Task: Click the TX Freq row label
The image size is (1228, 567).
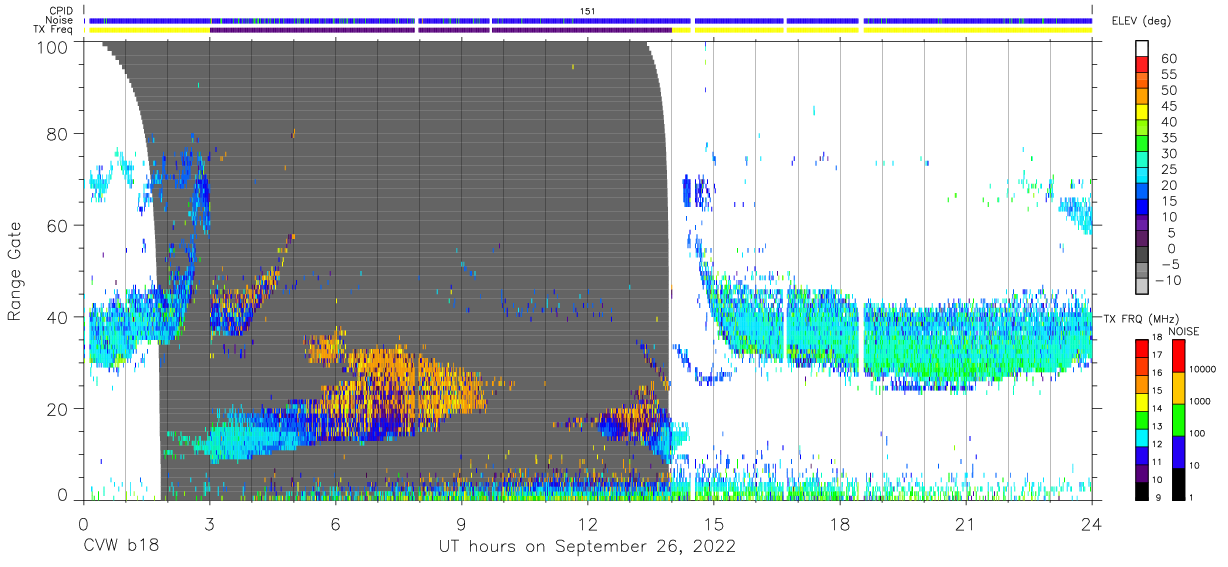Action: [55, 29]
